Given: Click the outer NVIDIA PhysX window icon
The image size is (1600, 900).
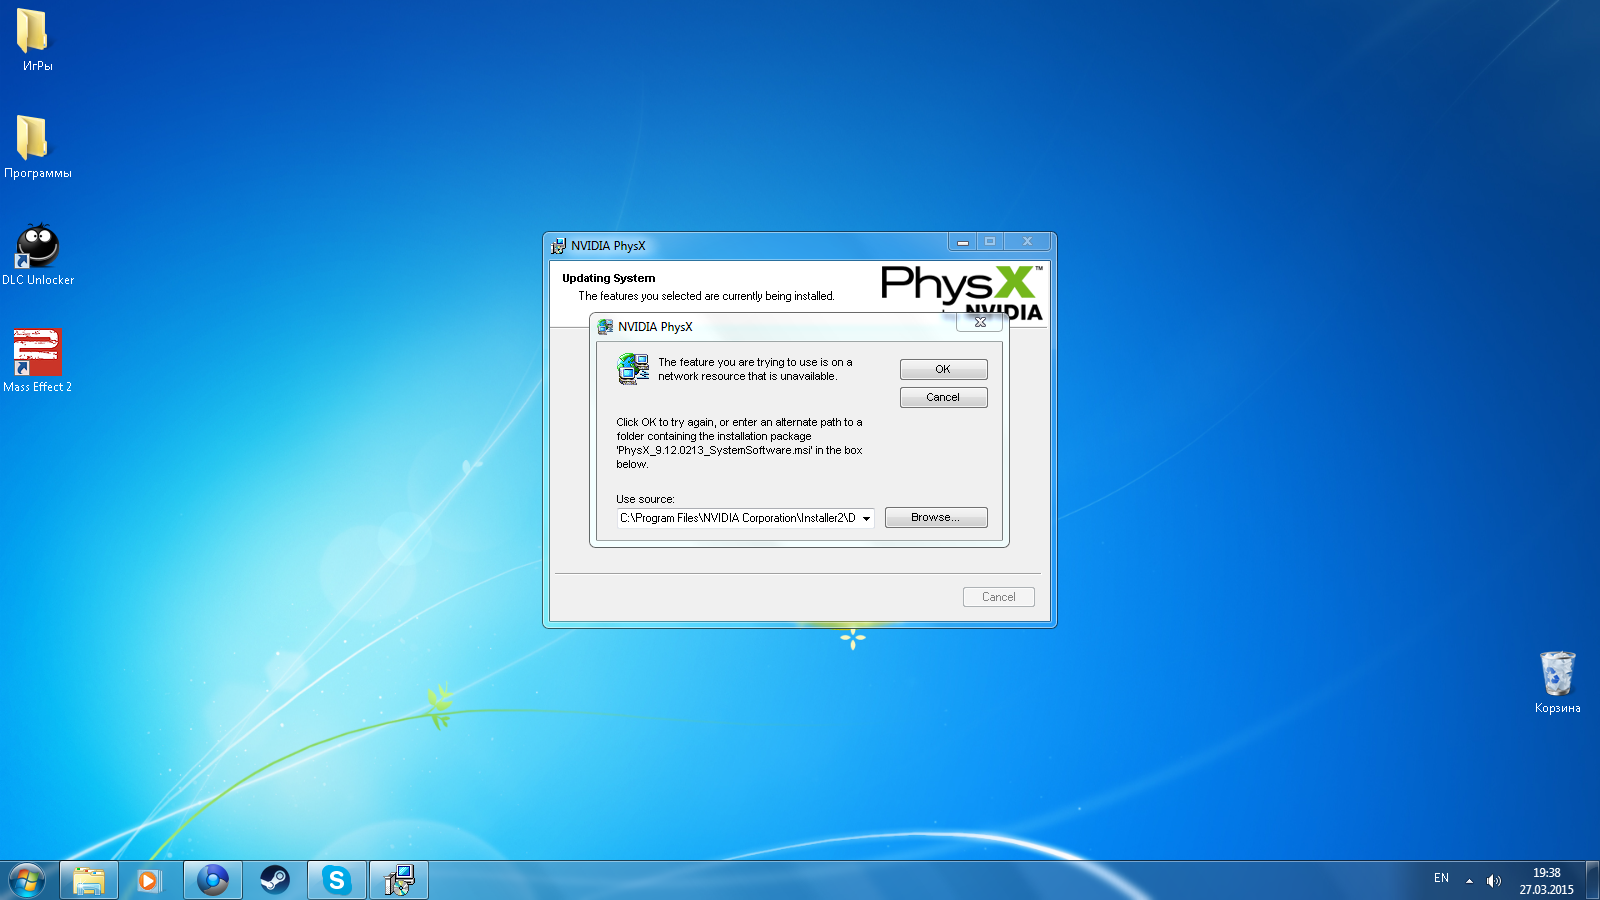Looking at the screenshot, I should point(558,246).
